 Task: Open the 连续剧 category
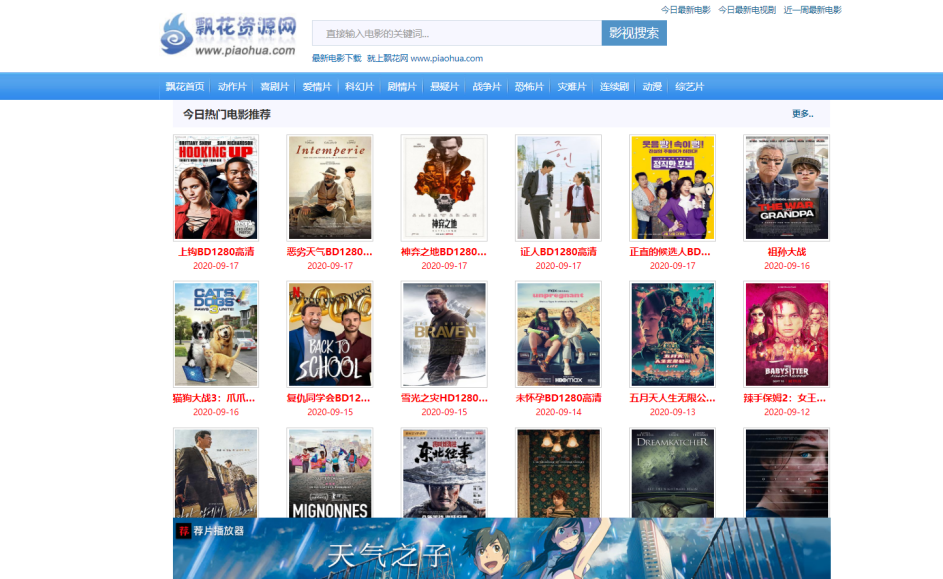pos(614,87)
